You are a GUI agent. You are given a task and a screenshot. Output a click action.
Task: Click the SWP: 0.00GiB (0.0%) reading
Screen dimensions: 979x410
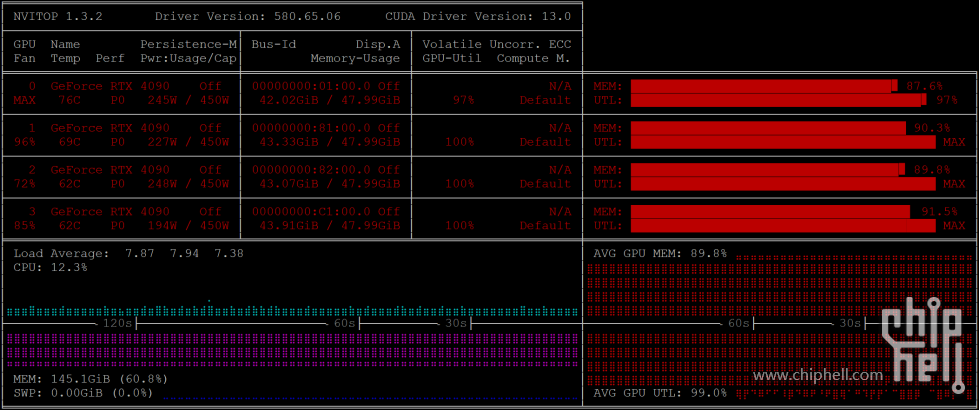coord(83,393)
